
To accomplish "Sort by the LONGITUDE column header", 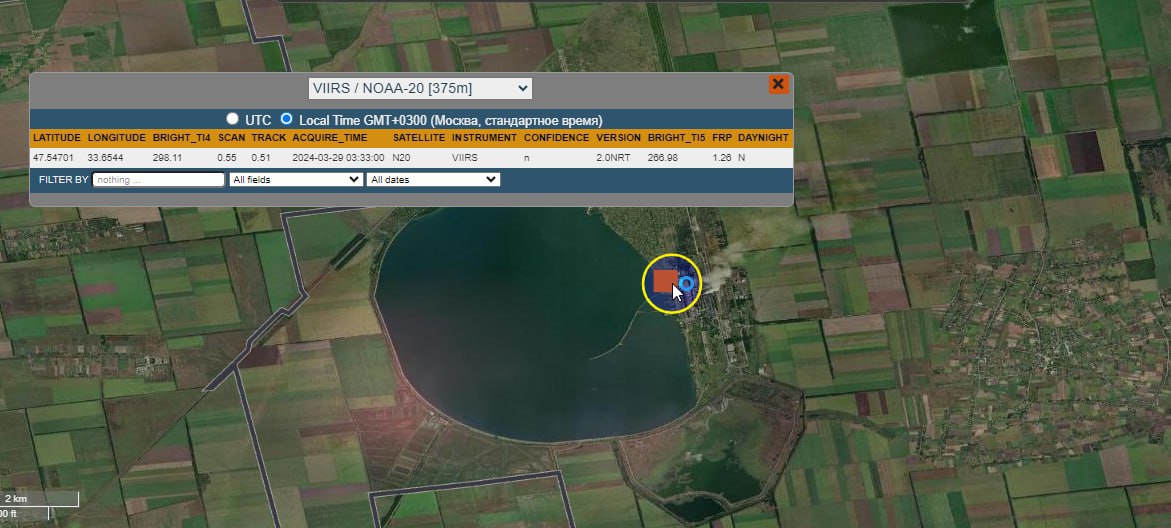I will coord(117,138).
